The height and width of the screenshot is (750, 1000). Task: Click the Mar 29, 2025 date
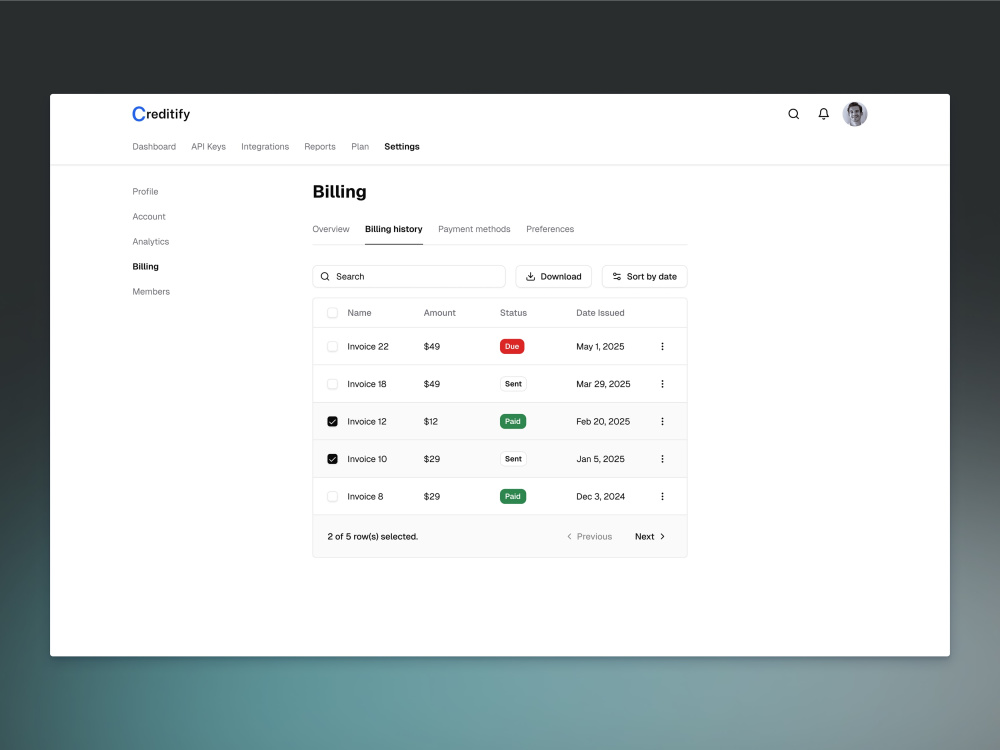603,384
